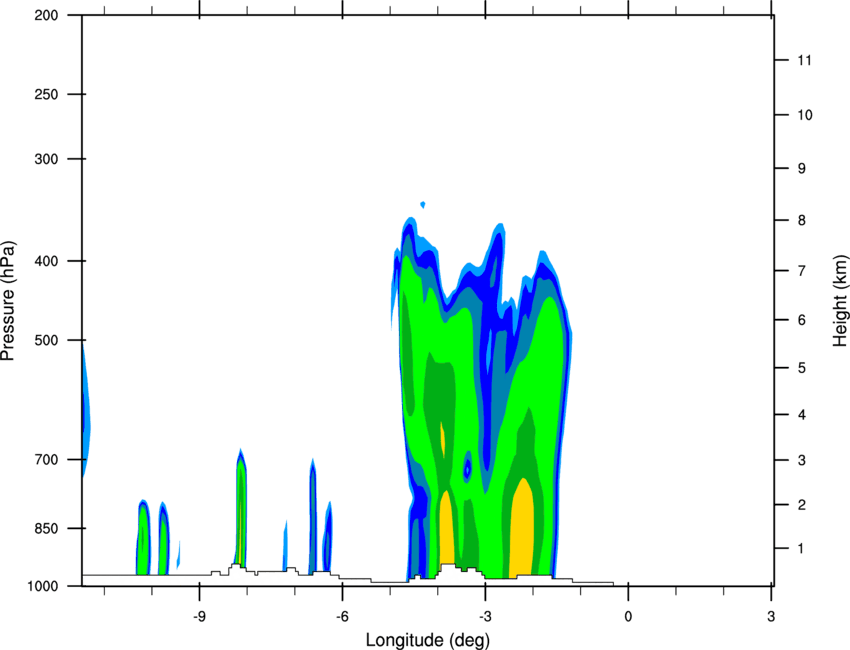Click the -3 longitude tick label
This screenshot has width=850, height=650.
click(485, 617)
